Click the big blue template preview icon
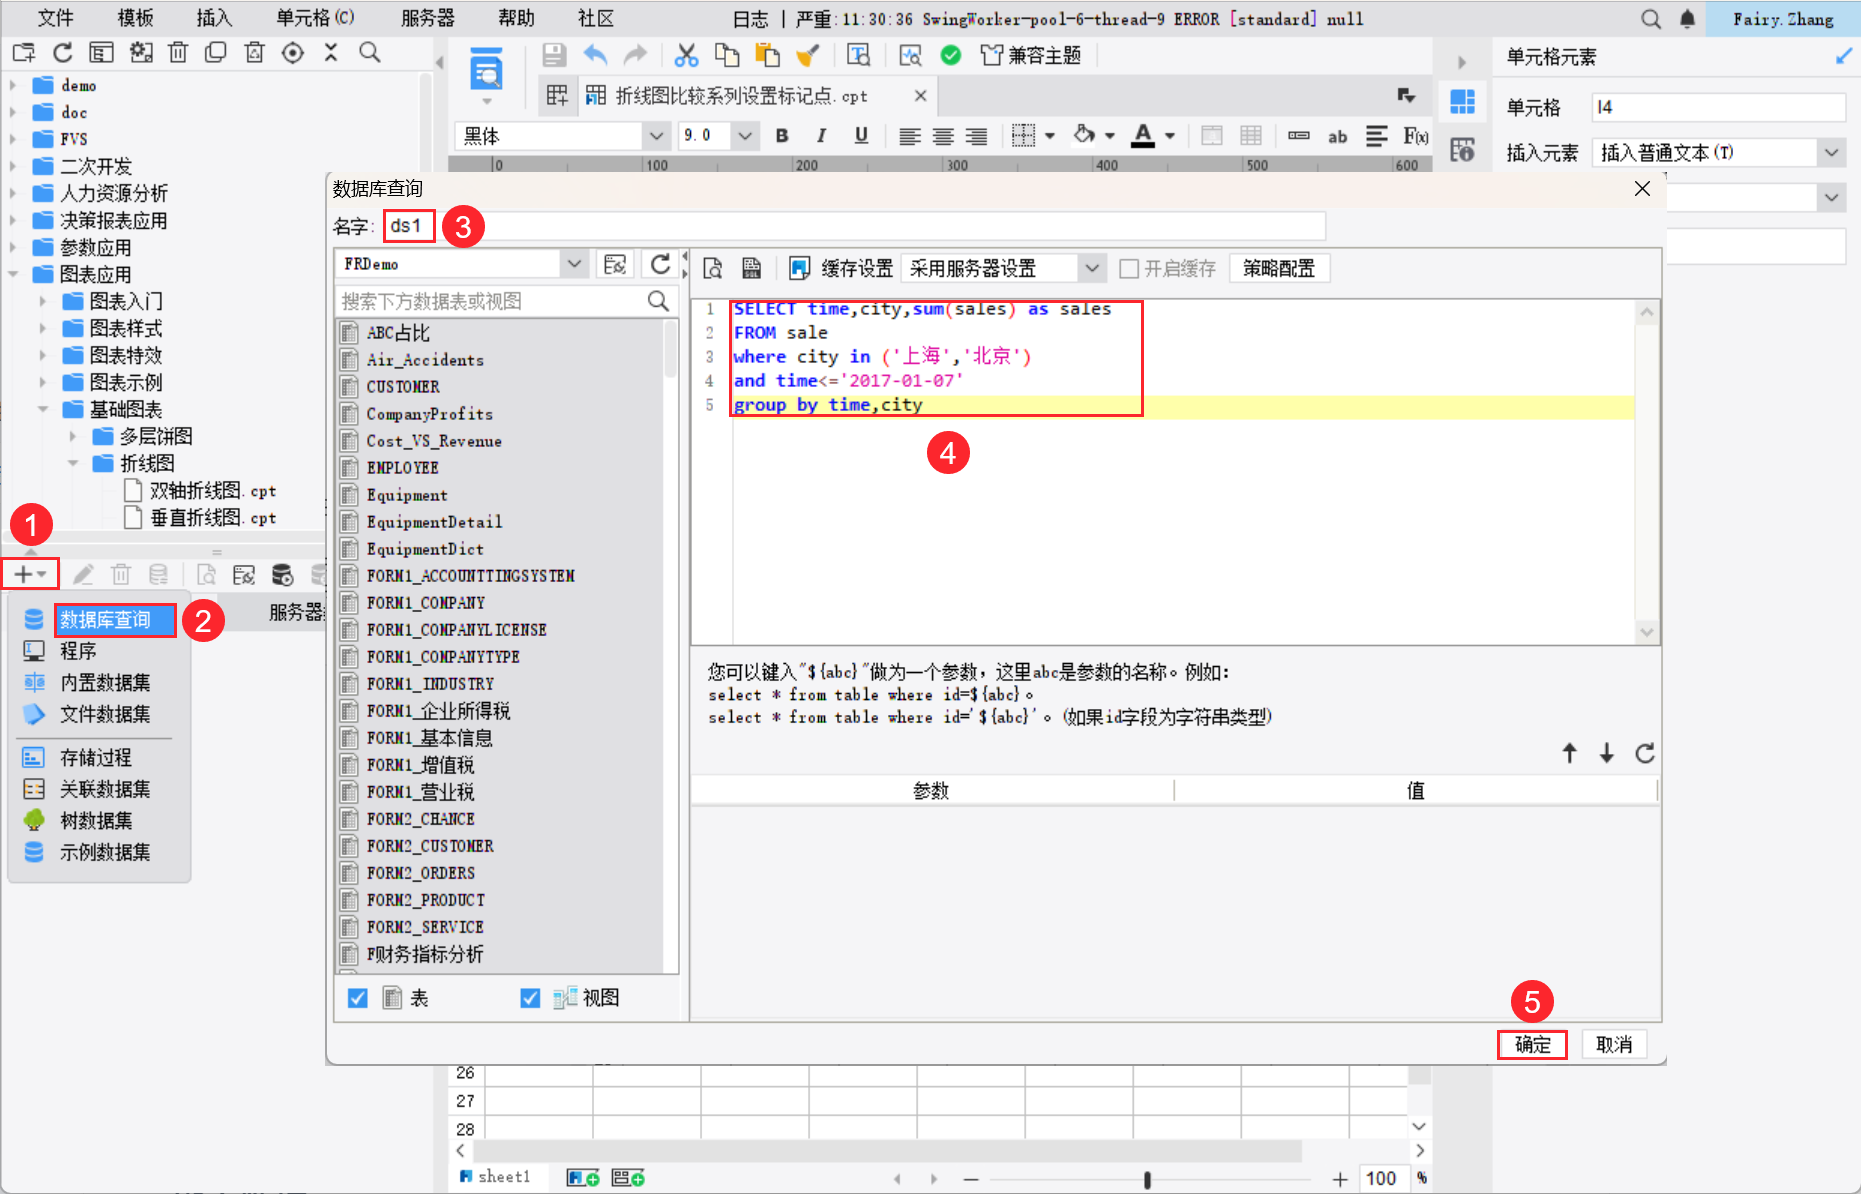 (x=487, y=68)
